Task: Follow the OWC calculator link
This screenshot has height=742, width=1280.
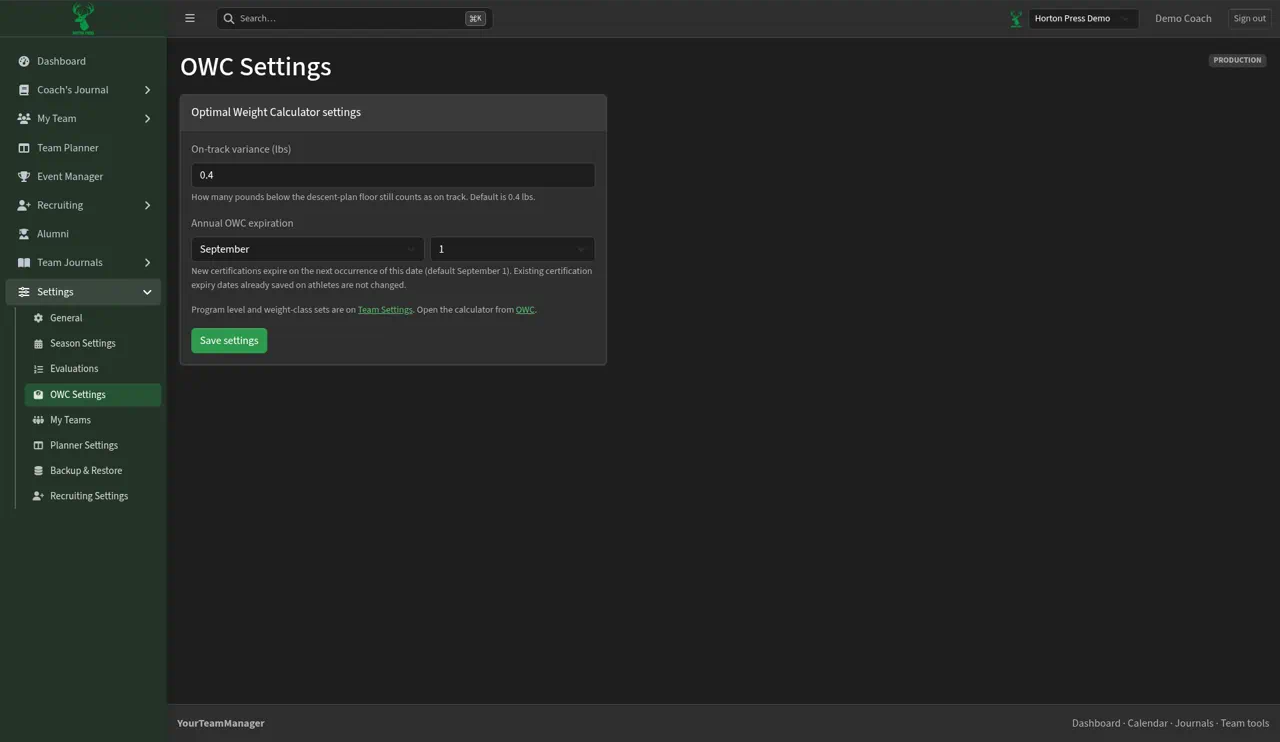Action: 525,310
